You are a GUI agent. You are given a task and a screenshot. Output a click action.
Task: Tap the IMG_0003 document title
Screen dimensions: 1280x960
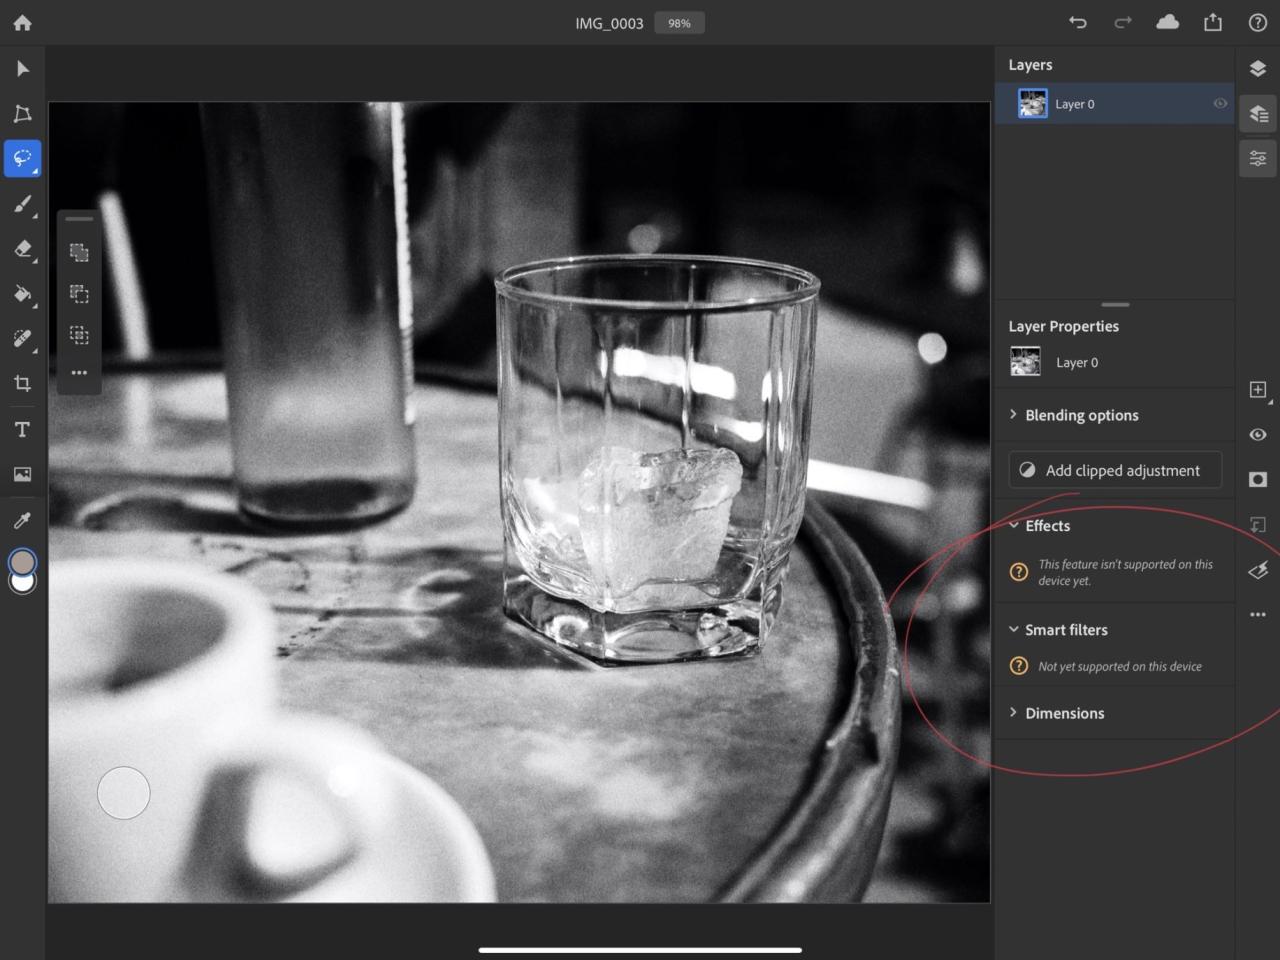609,23
